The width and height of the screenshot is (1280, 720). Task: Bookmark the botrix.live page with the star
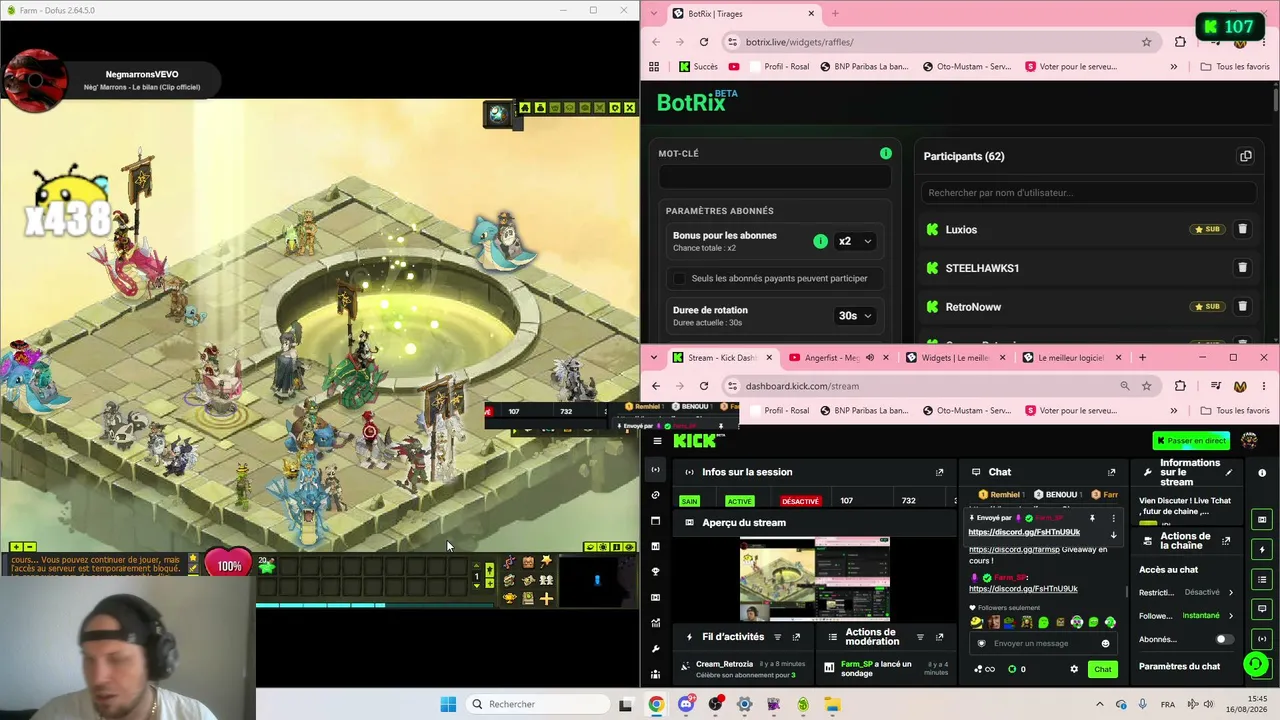click(x=1146, y=42)
